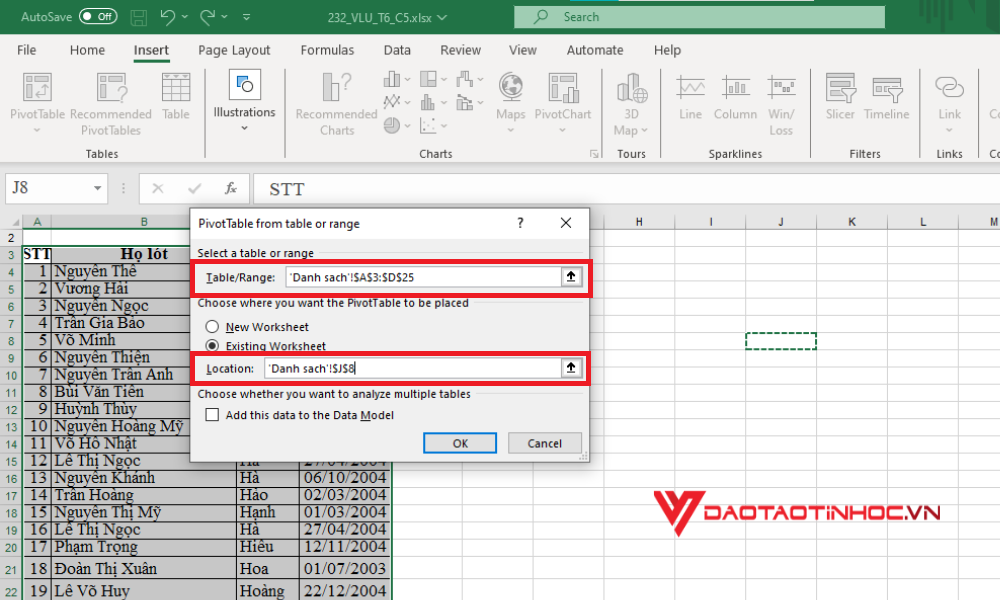Click inside the Location input field

(410, 369)
